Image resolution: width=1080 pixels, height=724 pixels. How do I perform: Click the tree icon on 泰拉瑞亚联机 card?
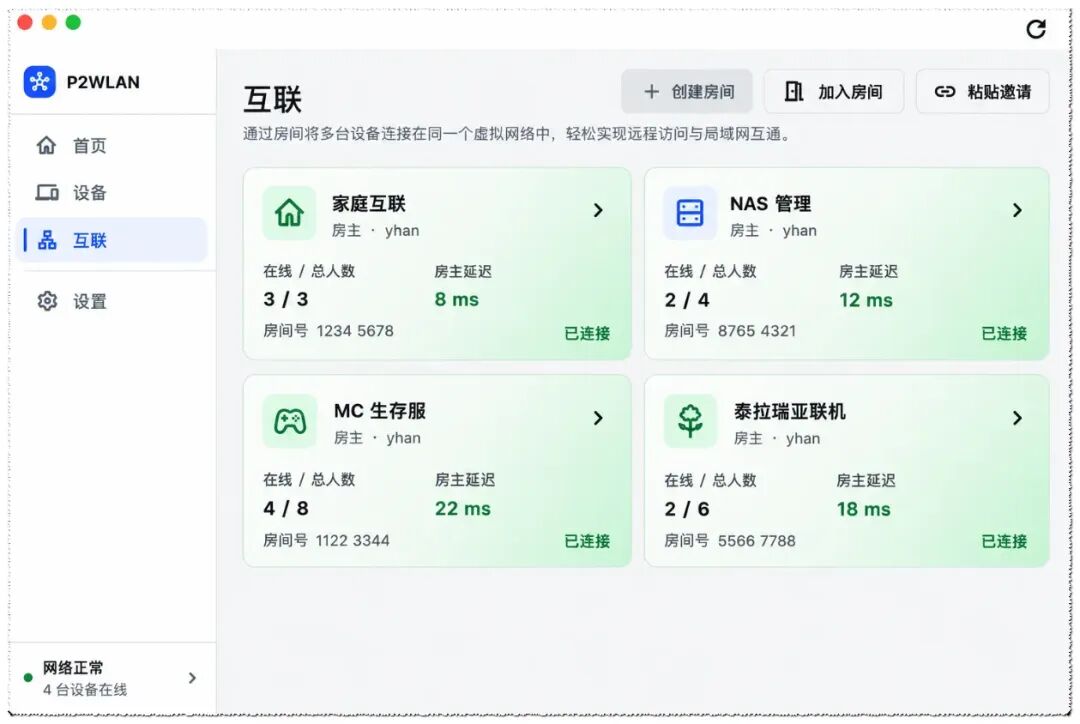point(690,421)
